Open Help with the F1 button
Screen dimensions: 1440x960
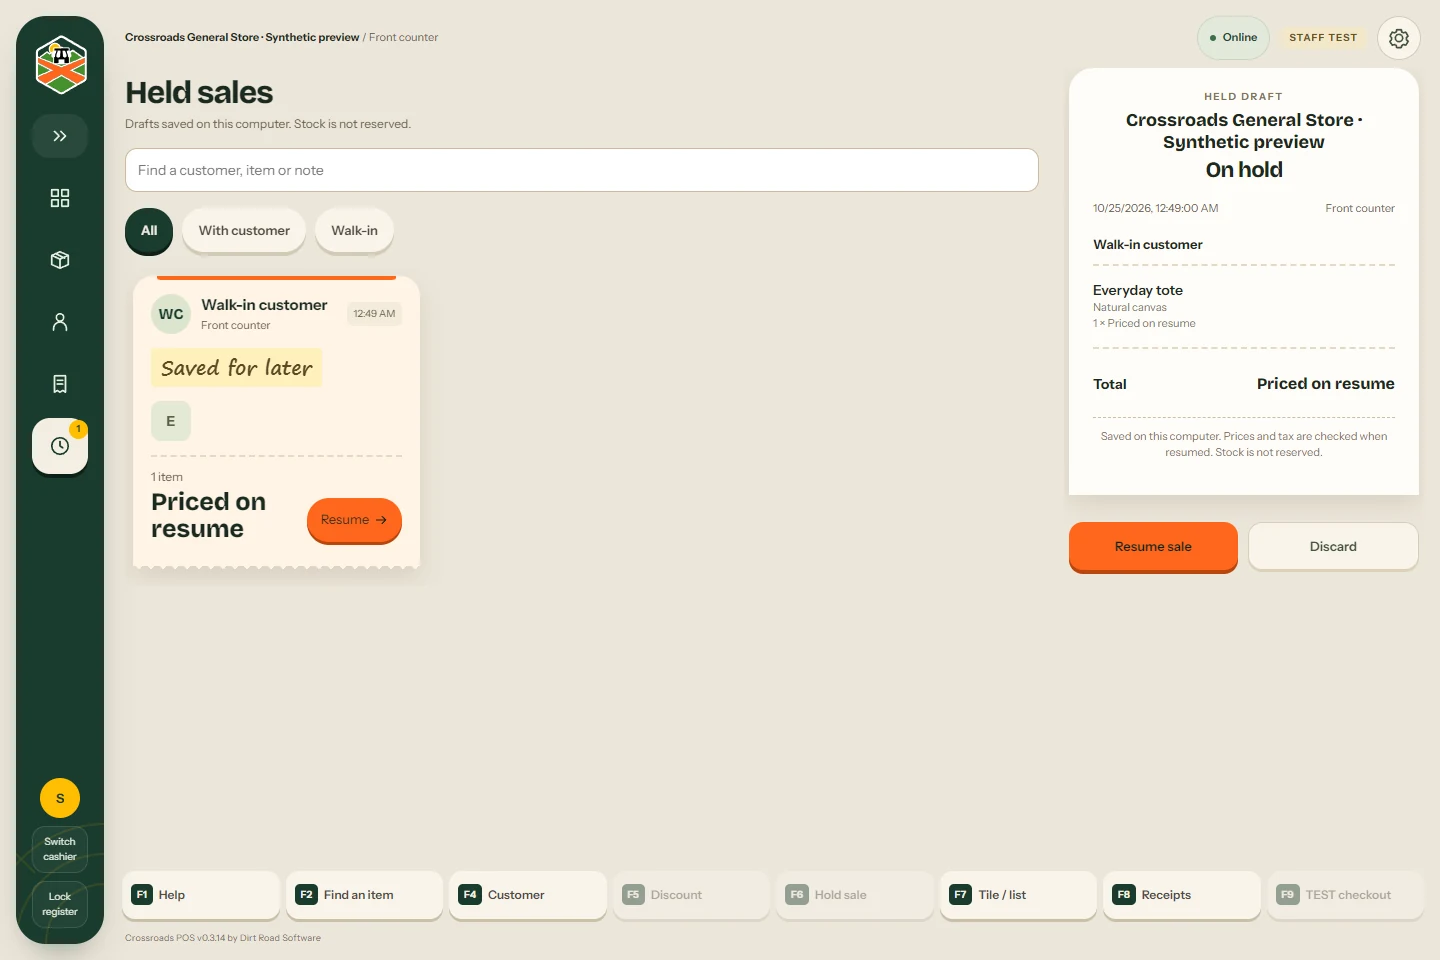[201, 895]
